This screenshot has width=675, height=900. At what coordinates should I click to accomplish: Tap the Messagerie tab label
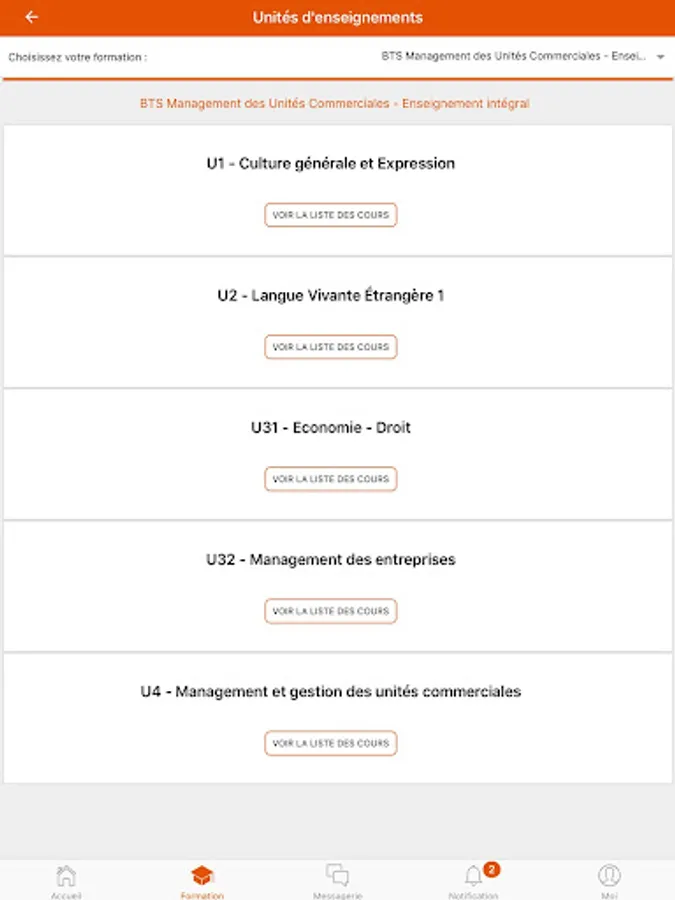pos(338,895)
